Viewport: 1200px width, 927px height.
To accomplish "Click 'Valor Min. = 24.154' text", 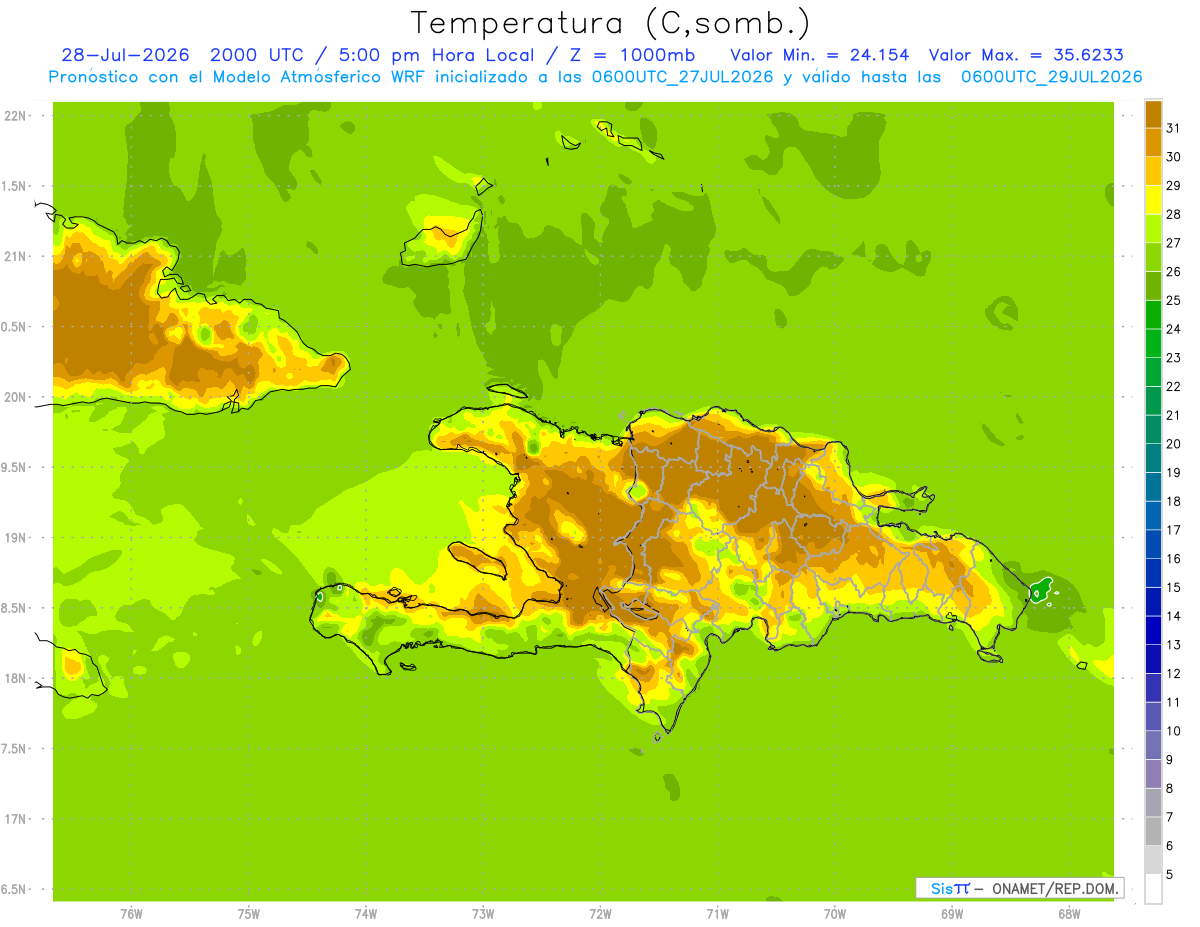I will tap(820, 55).
